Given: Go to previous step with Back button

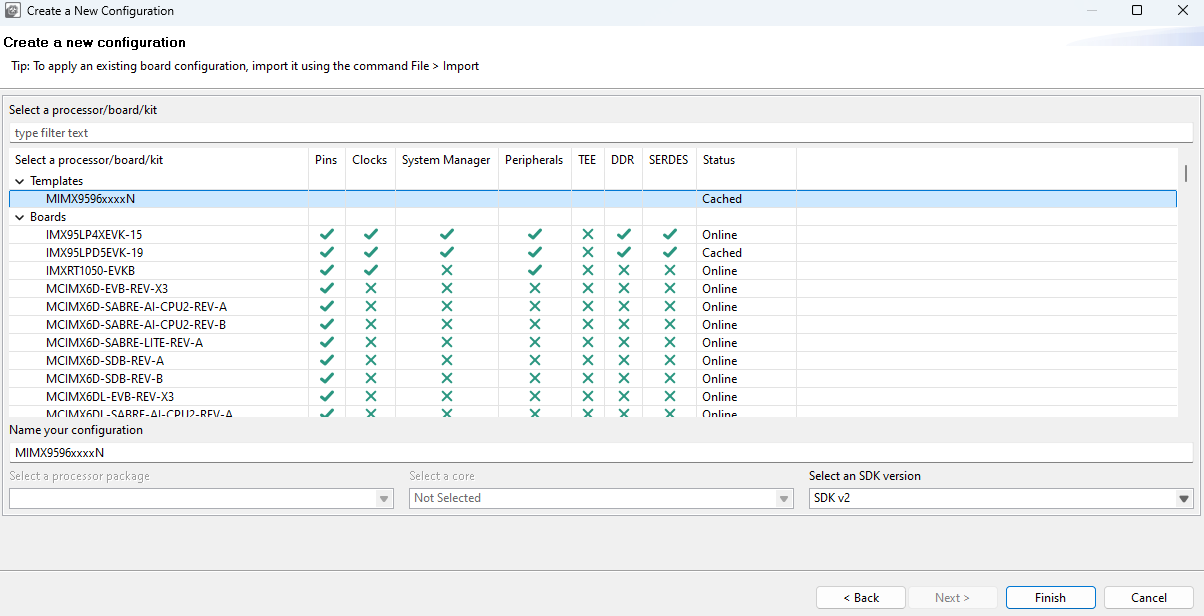Looking at the screenshot, I should (861, 598).
